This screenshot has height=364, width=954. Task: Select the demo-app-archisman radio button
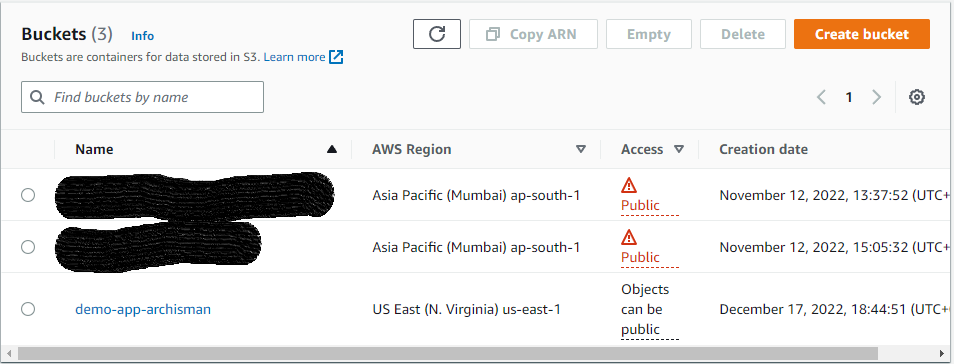pos(28,309)
